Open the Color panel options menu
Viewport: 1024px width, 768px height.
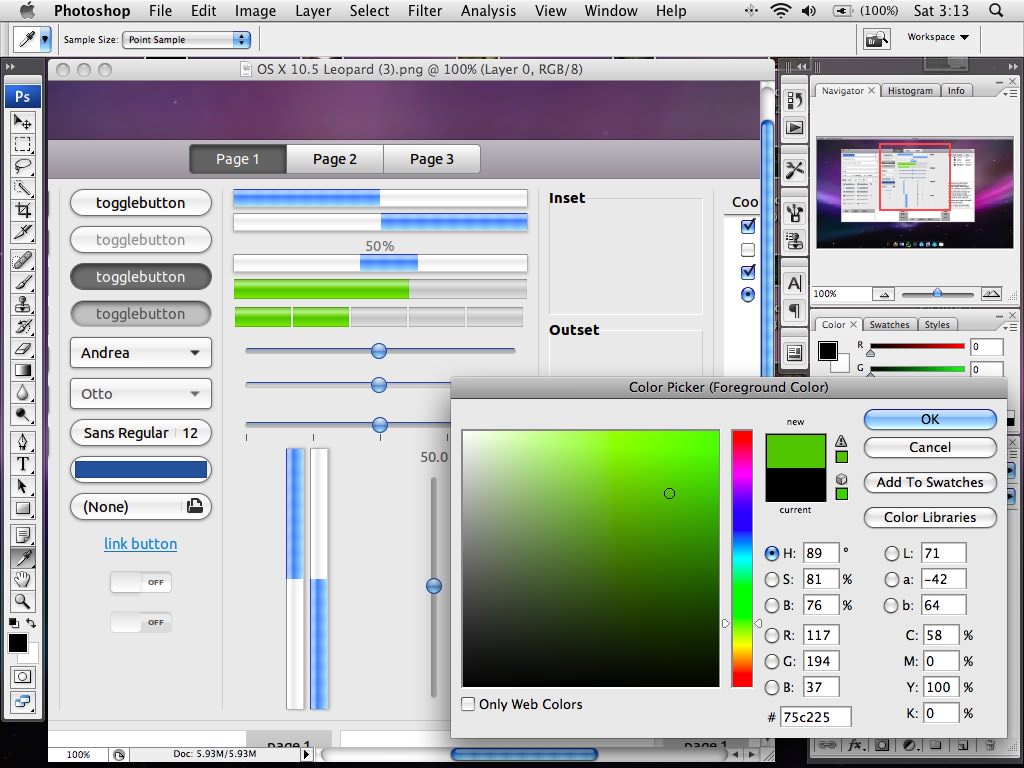1010,326
